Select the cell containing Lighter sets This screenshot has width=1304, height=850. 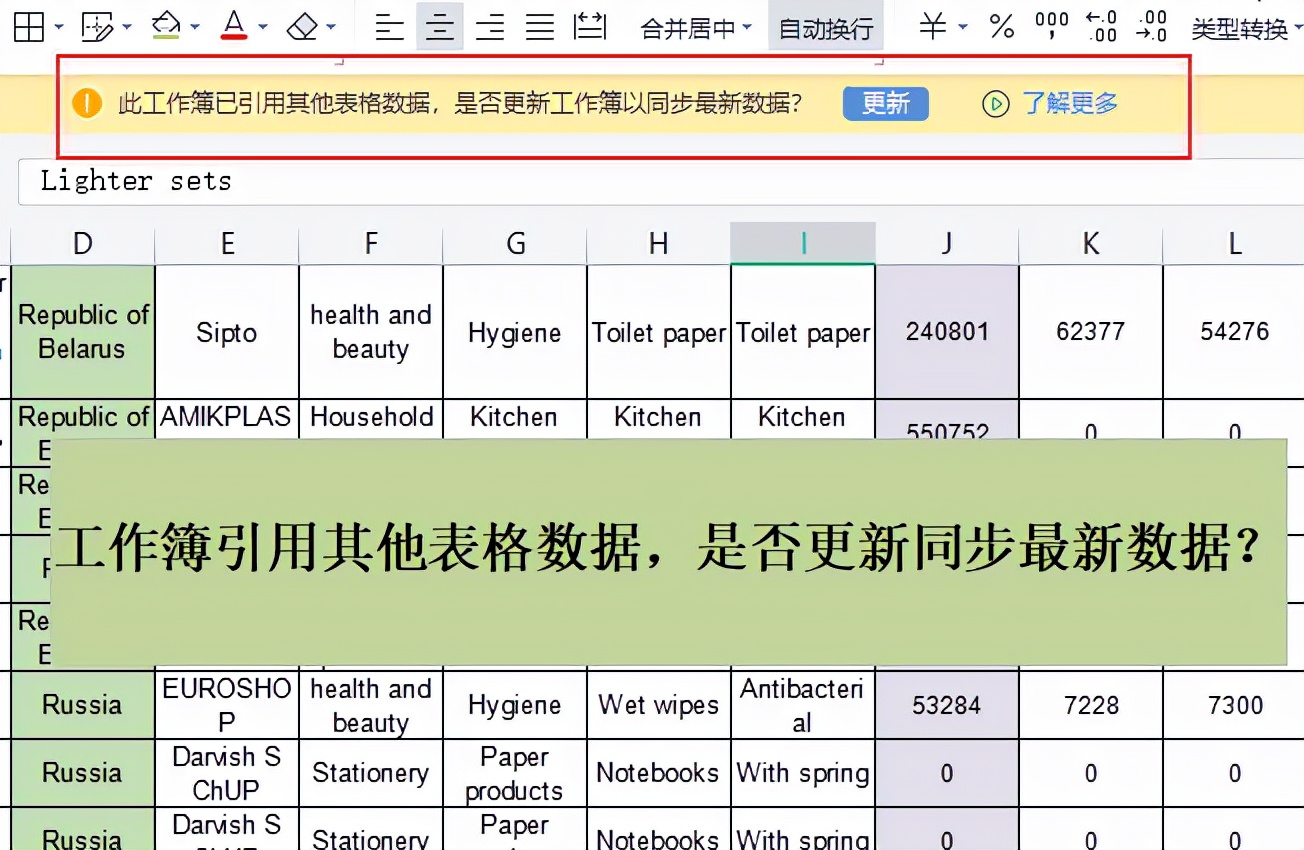click(x=135, y=181)
